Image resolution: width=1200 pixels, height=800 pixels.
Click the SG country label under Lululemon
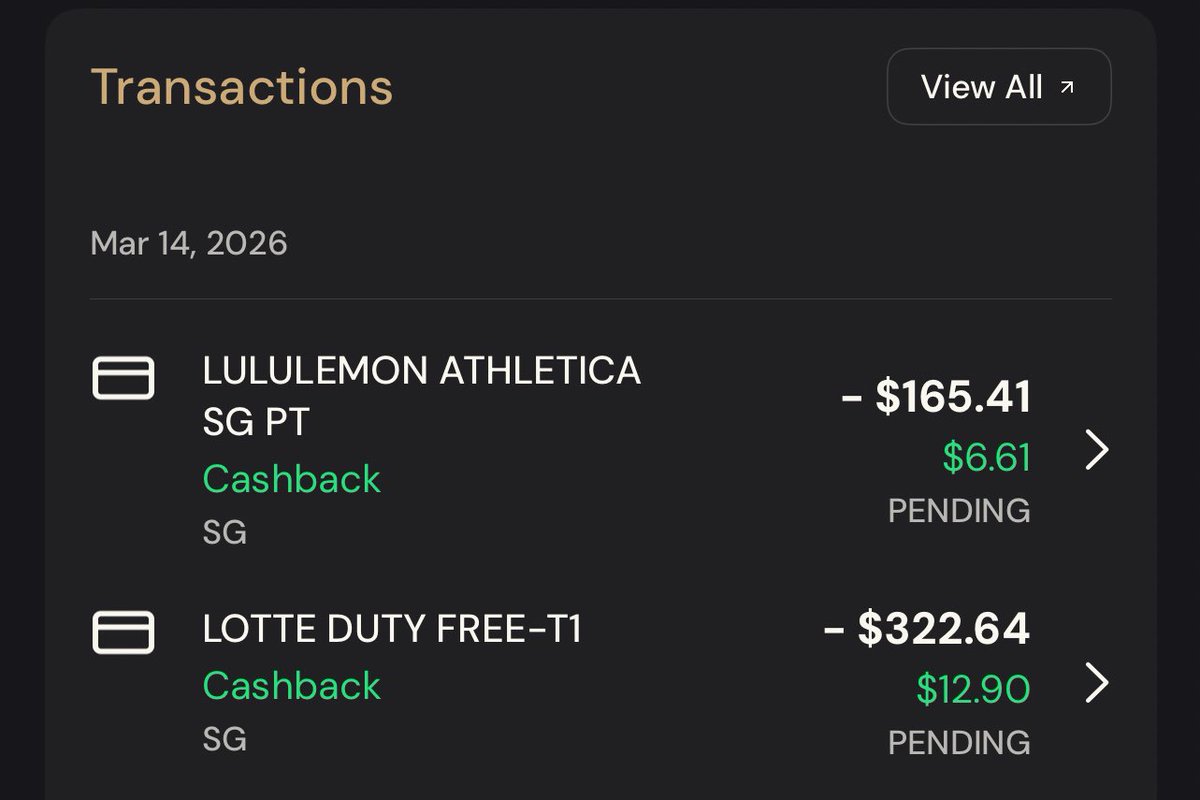click(x=224, y=532)
